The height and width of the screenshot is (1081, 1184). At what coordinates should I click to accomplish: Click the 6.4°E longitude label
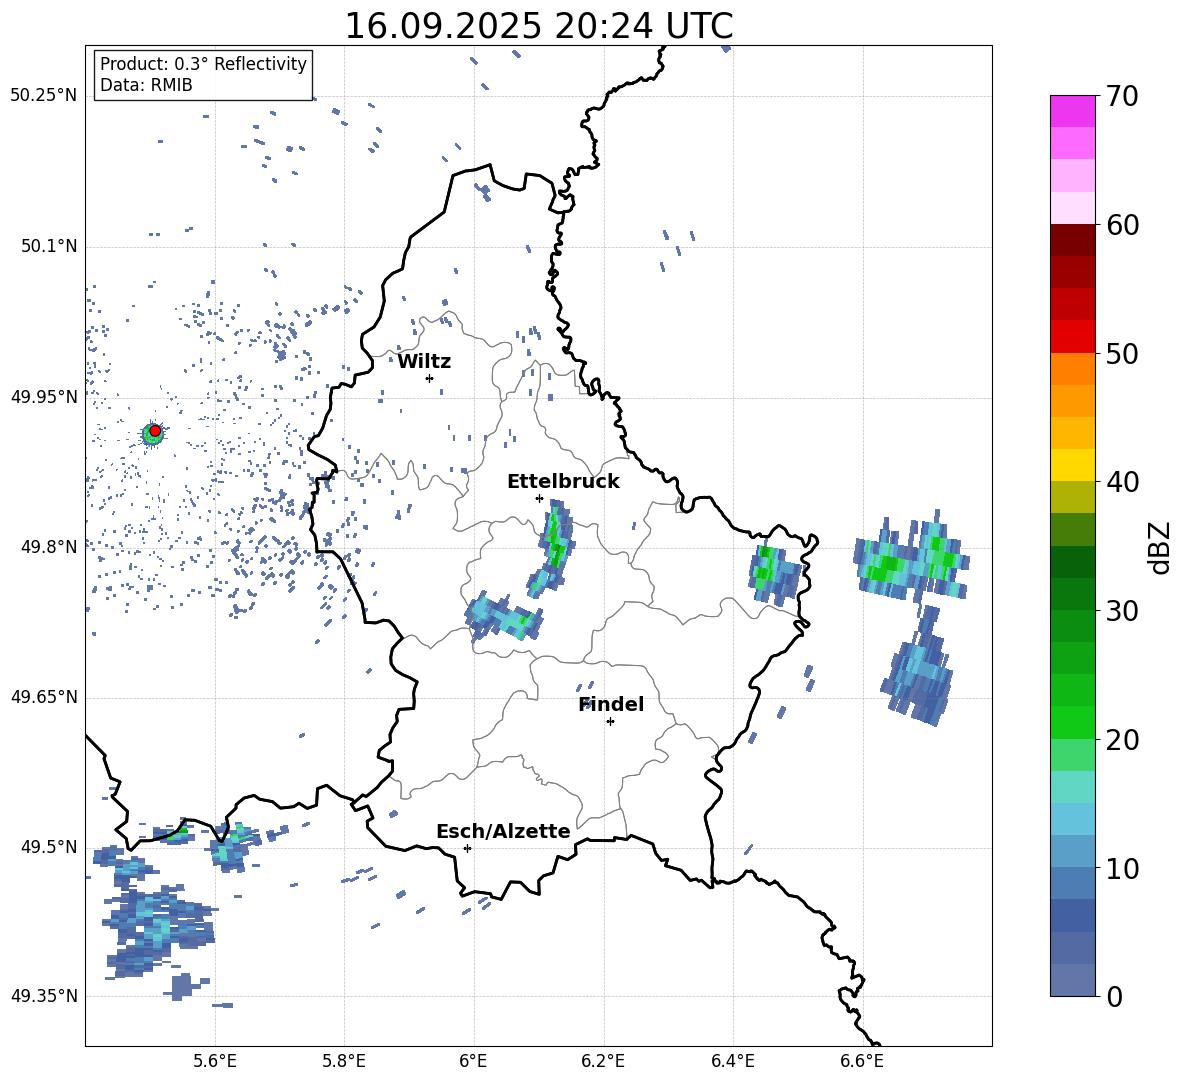coord(732,1061)
